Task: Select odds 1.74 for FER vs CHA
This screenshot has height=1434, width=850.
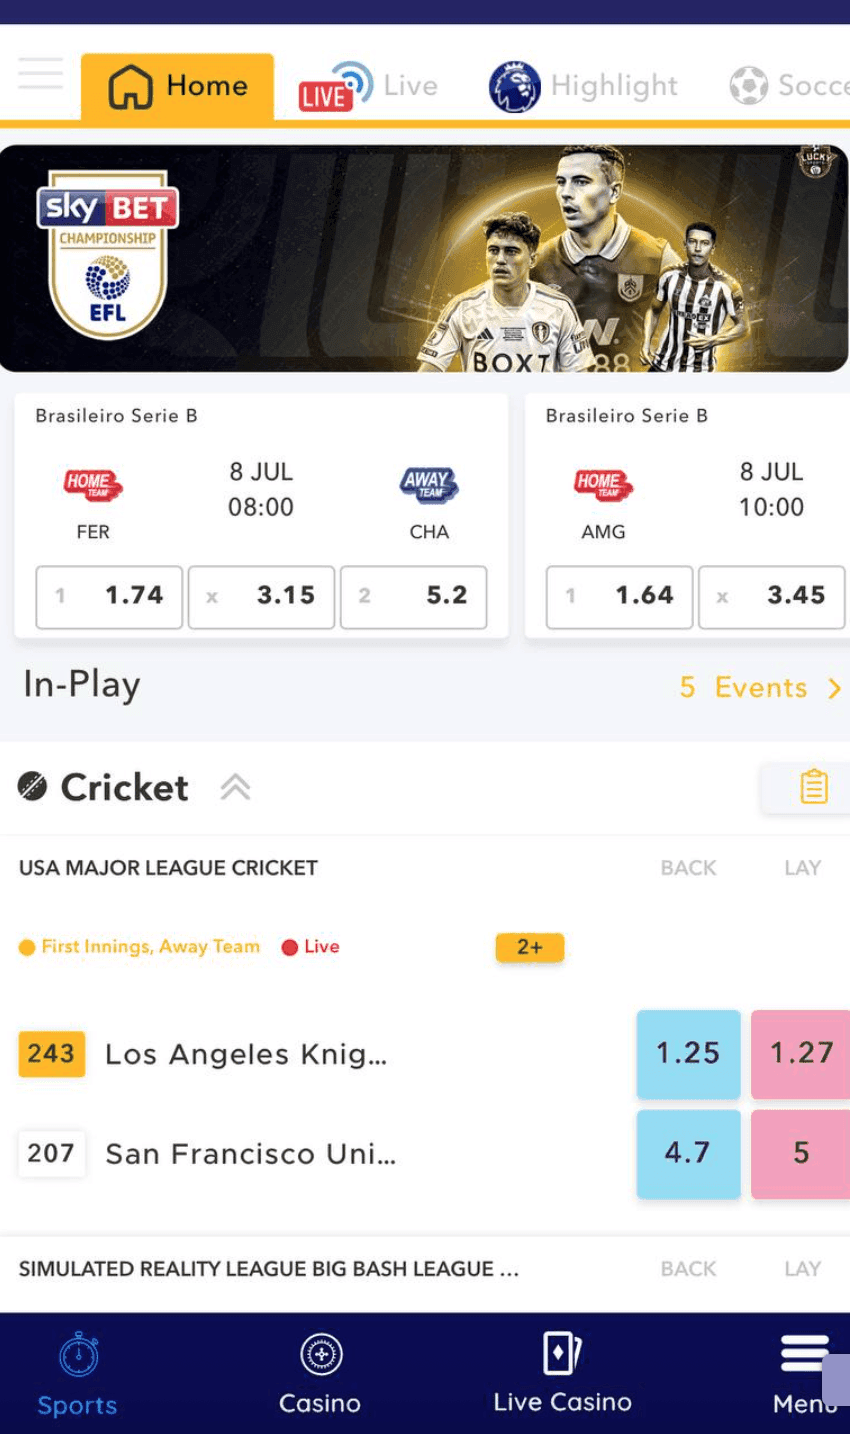Action: [x=109, y=596]
